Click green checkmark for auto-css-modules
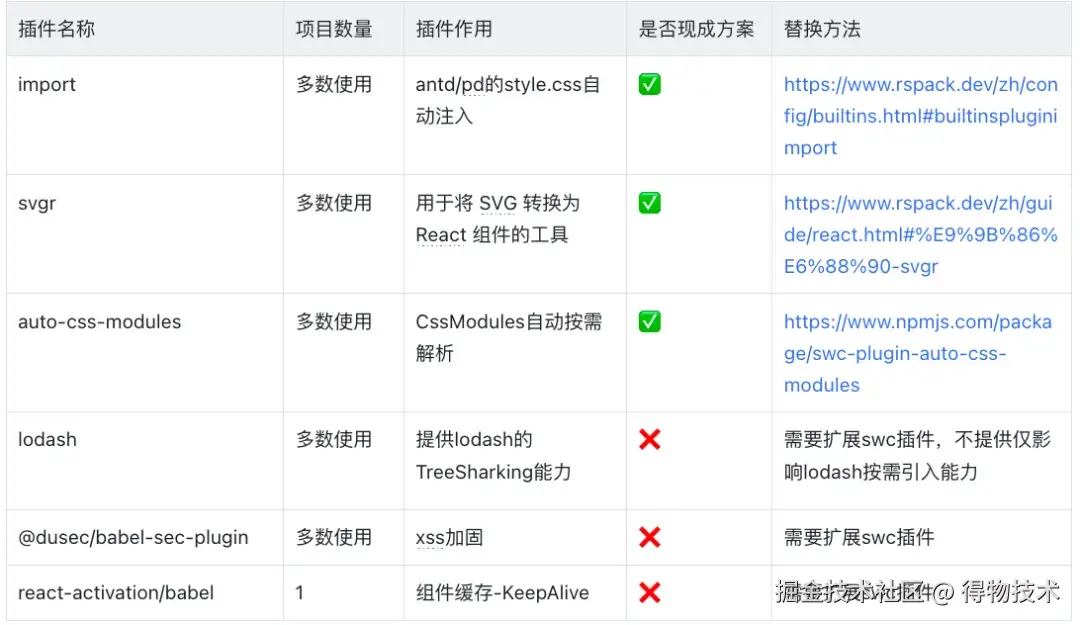Image resolution: width=1080 pixels, height=625 pixels. (649, 321)
